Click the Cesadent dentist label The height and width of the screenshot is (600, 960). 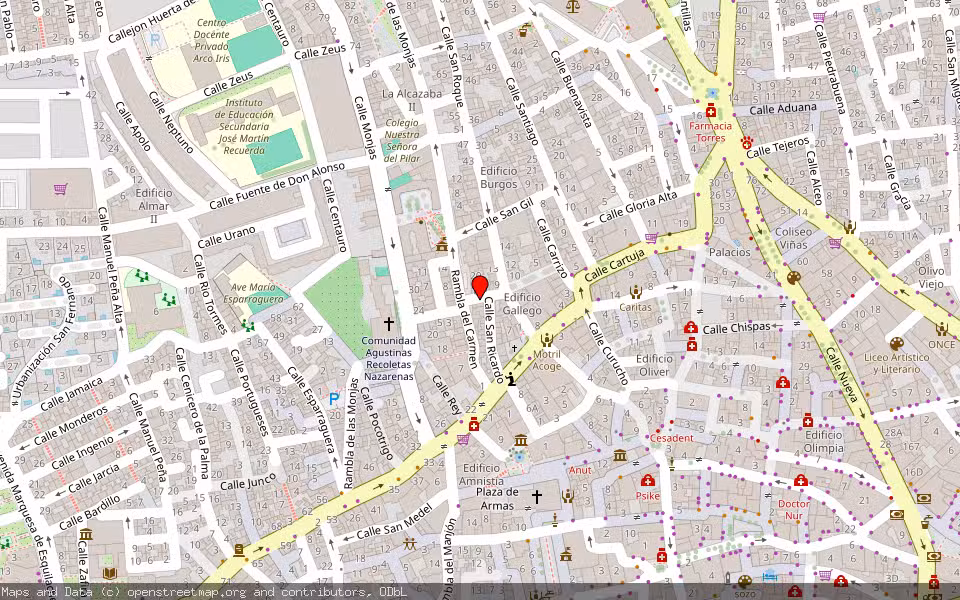(671, 438)
